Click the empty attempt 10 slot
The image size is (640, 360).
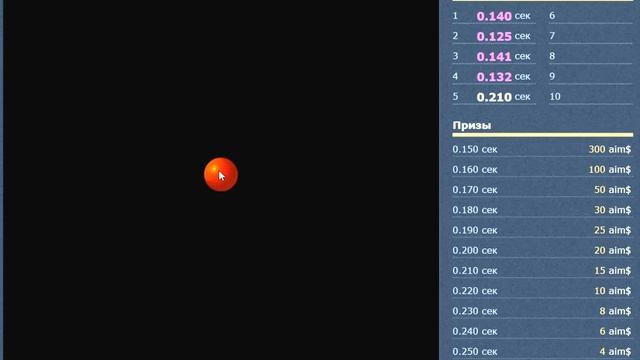(590, 97)
